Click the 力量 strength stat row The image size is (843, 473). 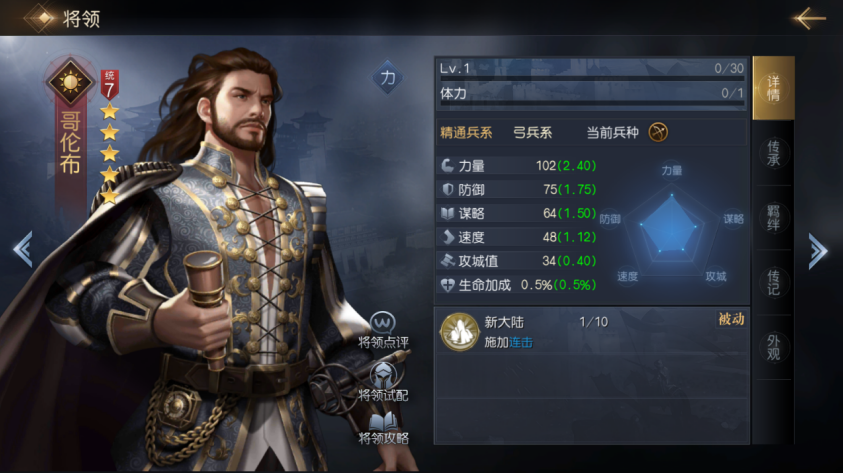click(518, 166)
